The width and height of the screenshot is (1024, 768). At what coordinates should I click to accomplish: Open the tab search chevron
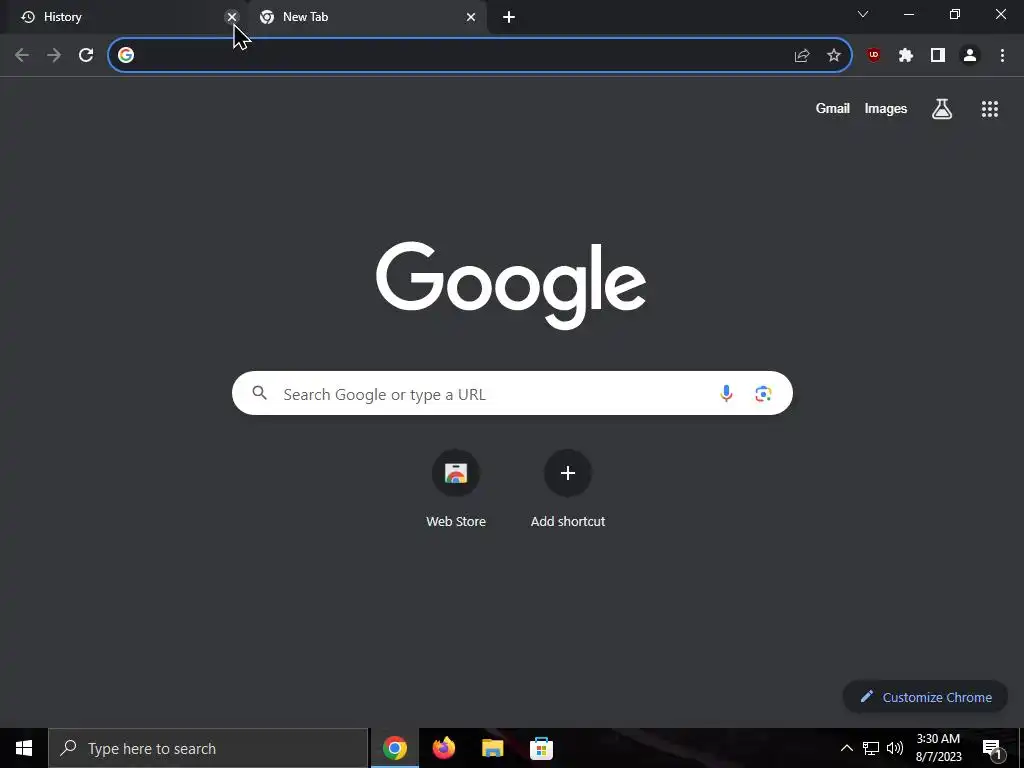point(863,14)
